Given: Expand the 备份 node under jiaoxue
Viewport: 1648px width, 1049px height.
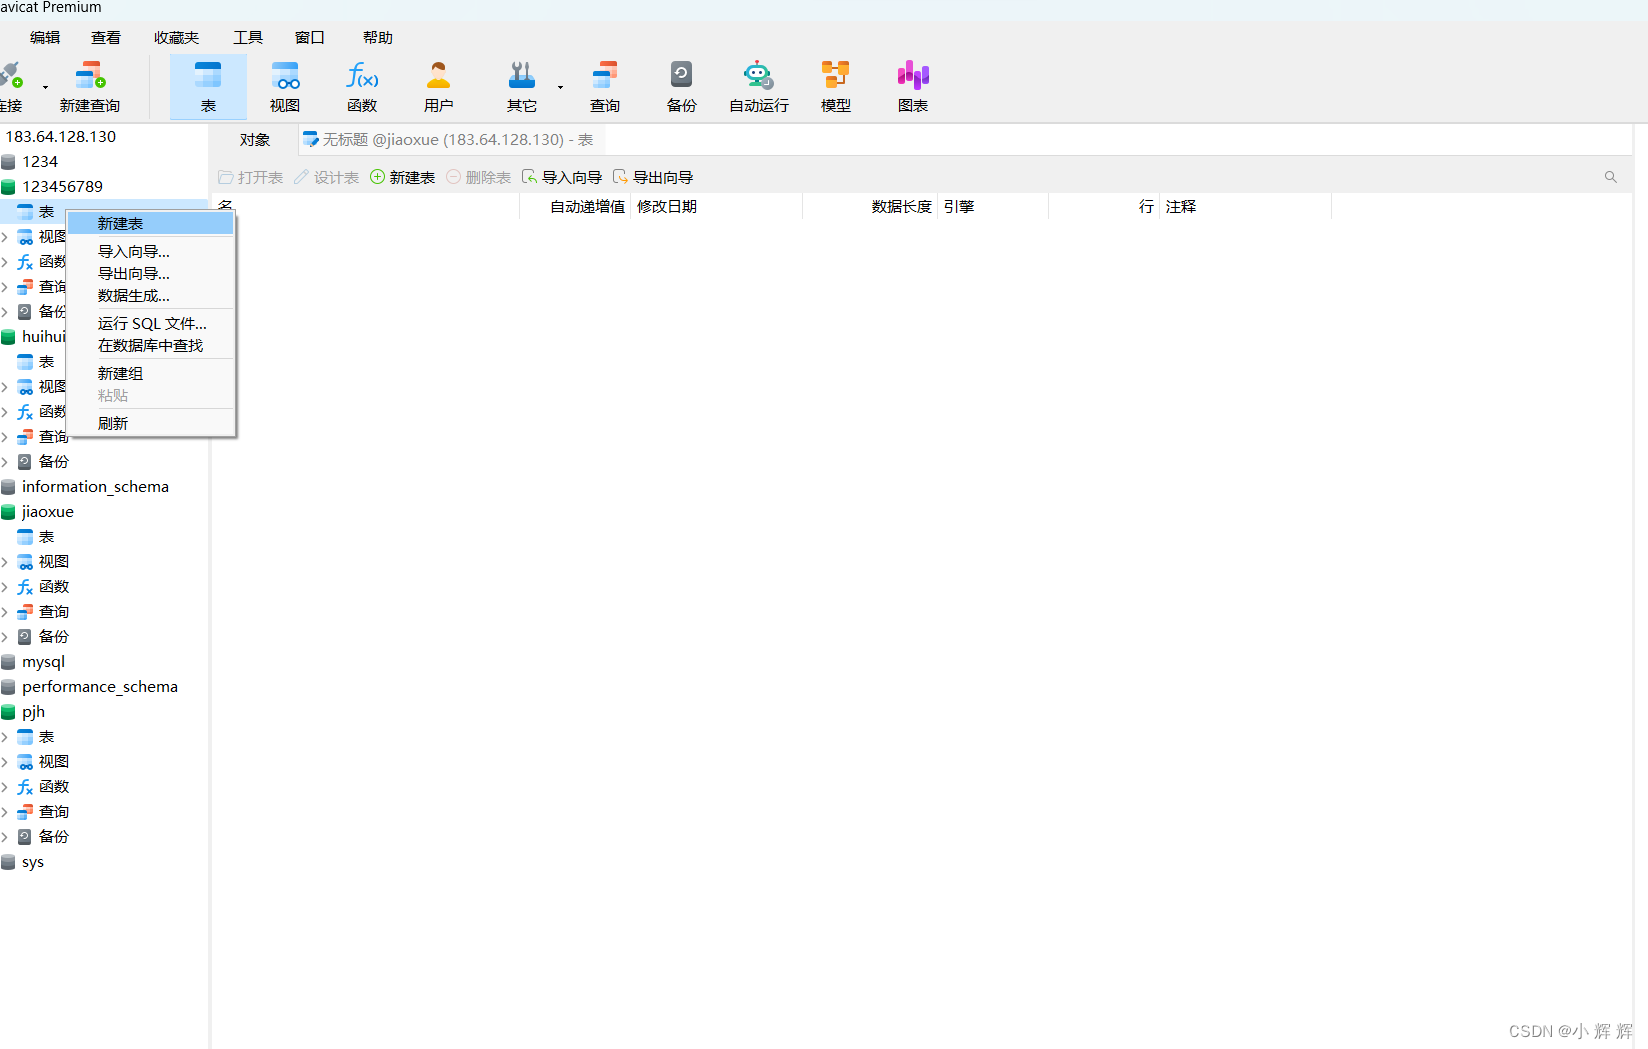Looking at the screenshot, I should tap(5, 637).
